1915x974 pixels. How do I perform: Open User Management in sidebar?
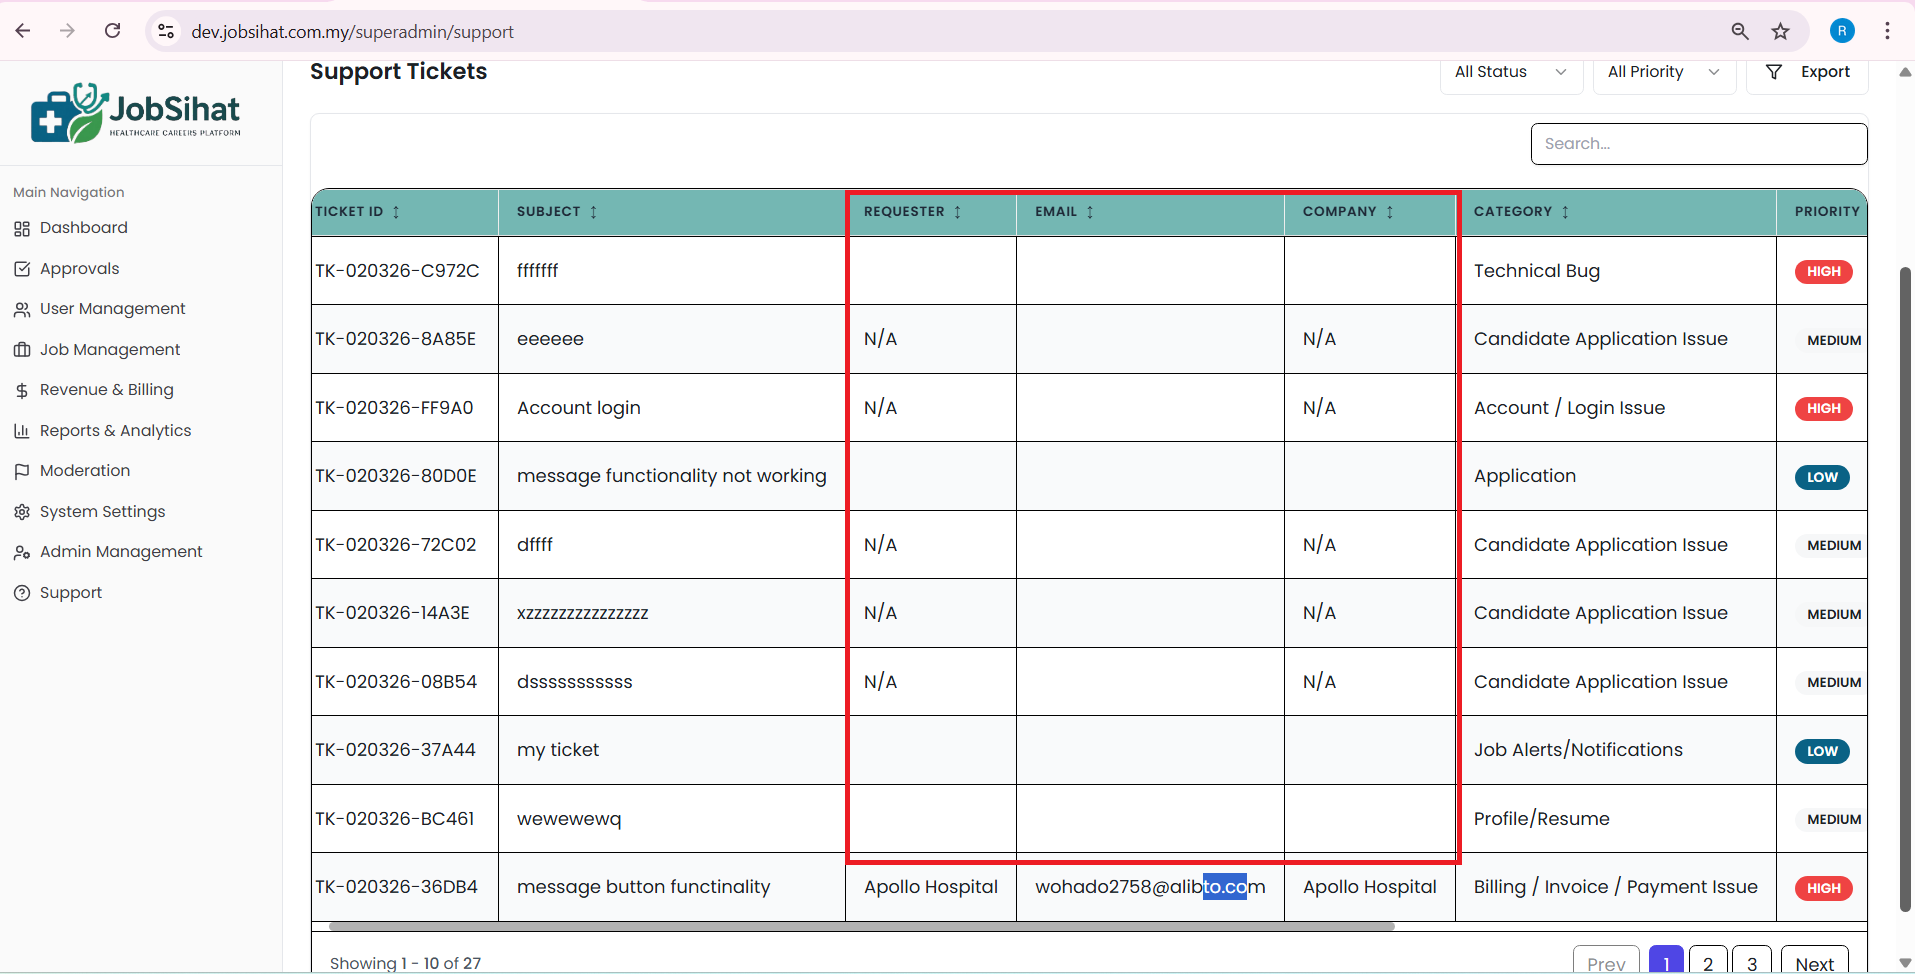[x=112, y=309]
